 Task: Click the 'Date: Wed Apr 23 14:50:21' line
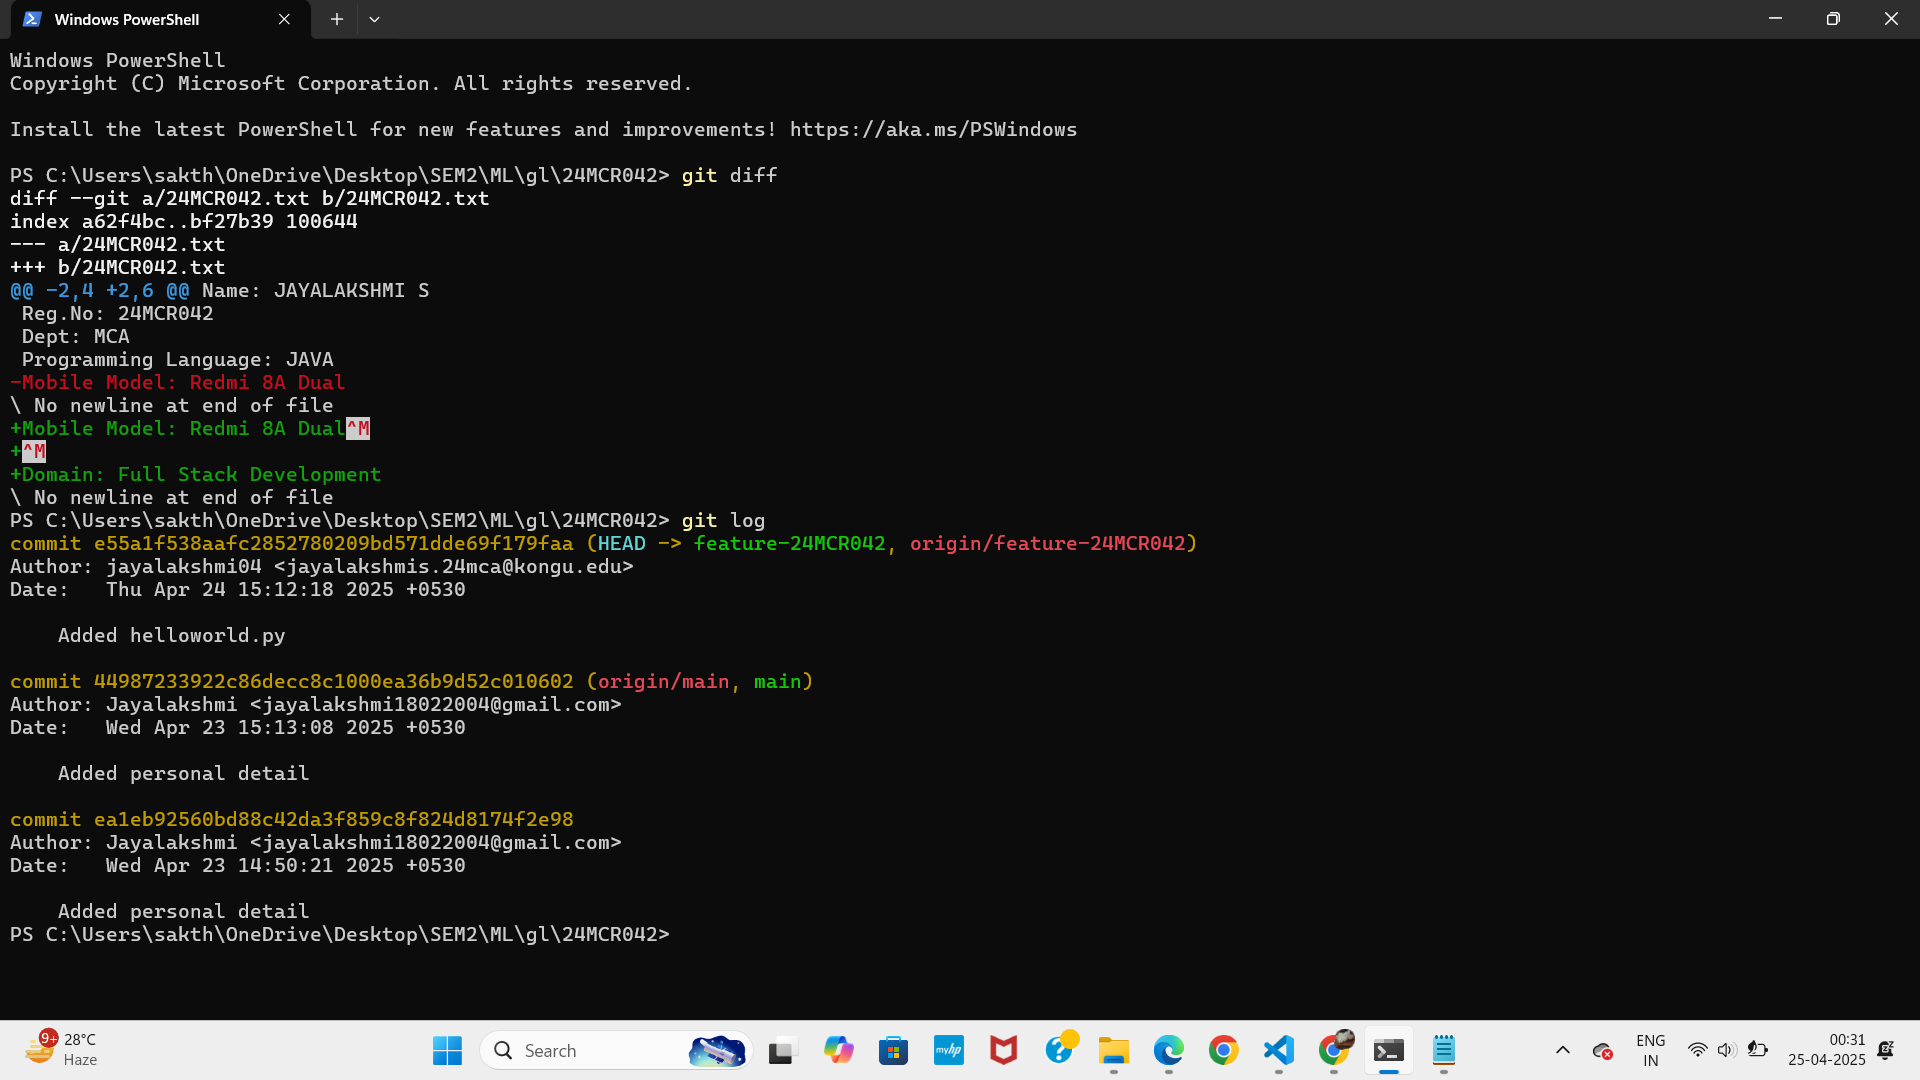[x=238, y=865]
